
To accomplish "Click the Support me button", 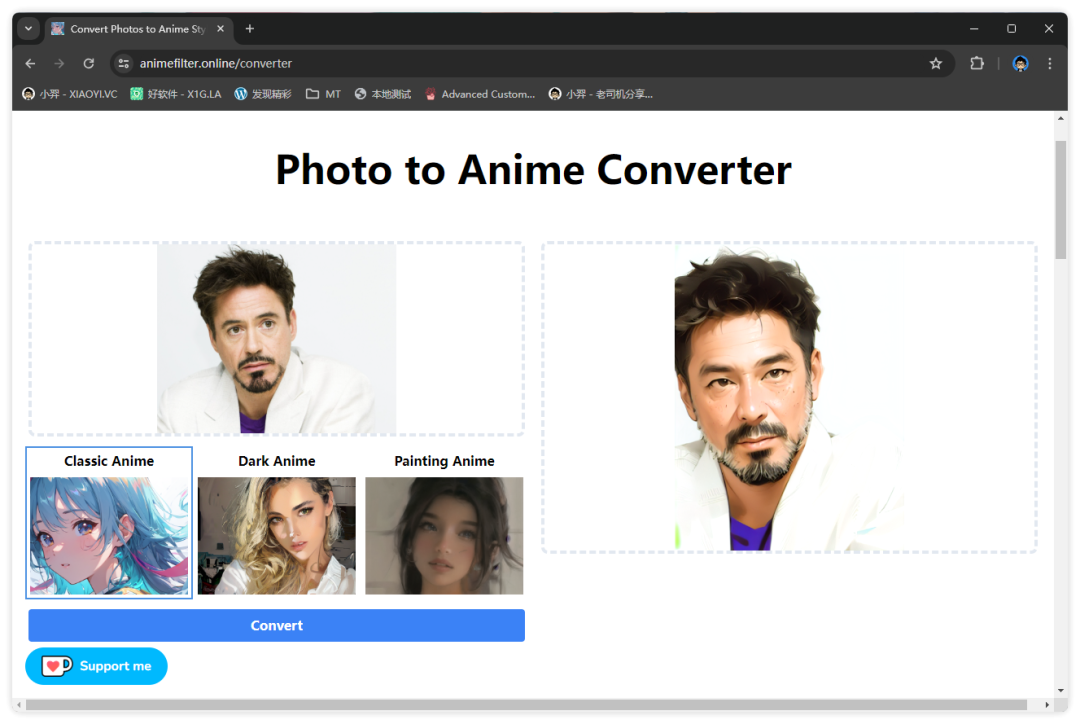I will coord(96,666).
